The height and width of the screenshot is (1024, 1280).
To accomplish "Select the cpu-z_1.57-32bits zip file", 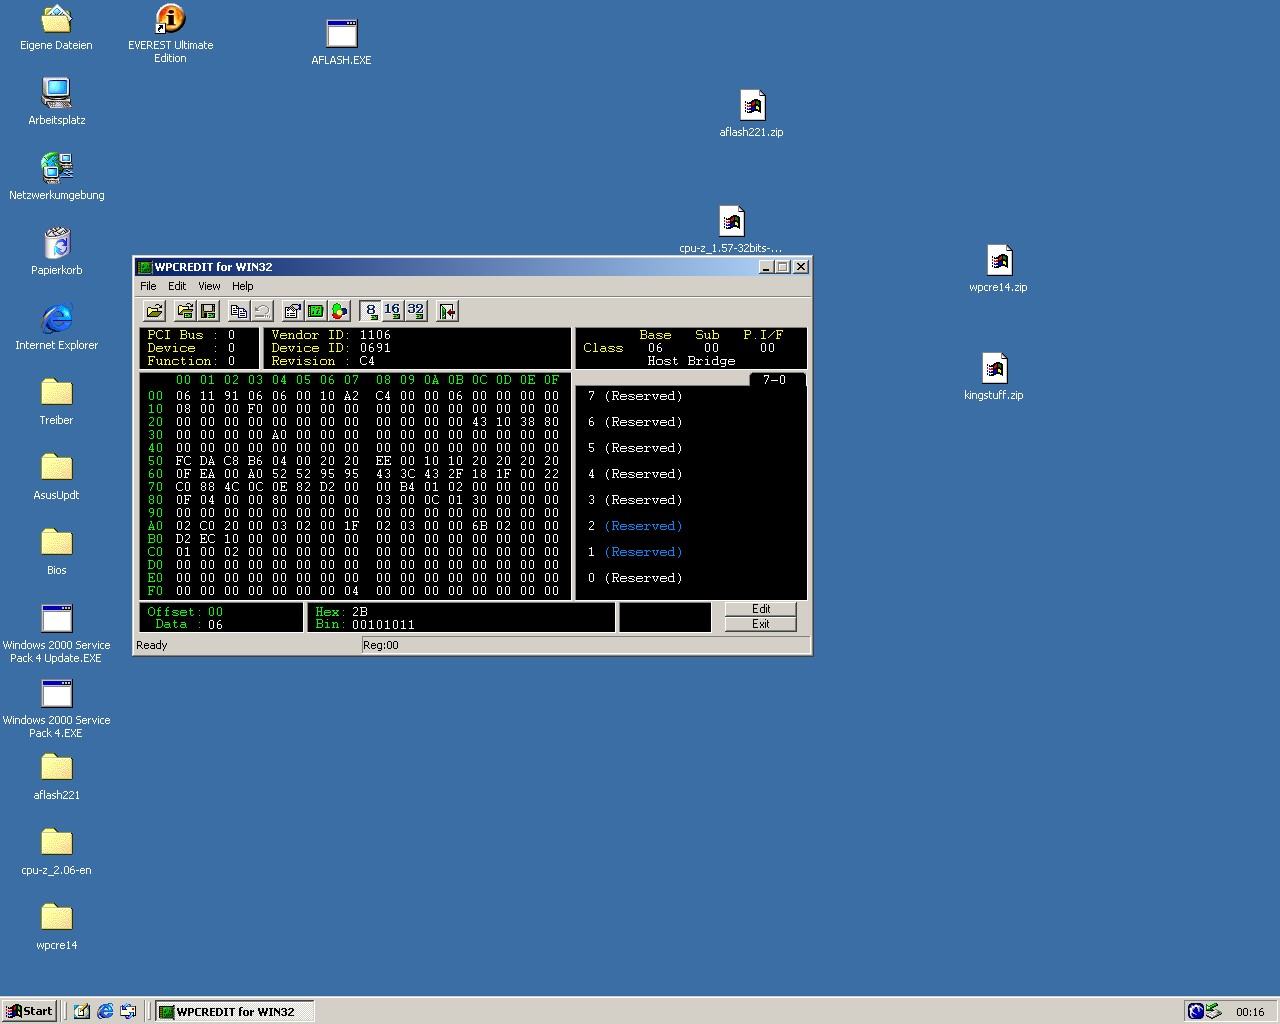I will (x=731, y=229).
